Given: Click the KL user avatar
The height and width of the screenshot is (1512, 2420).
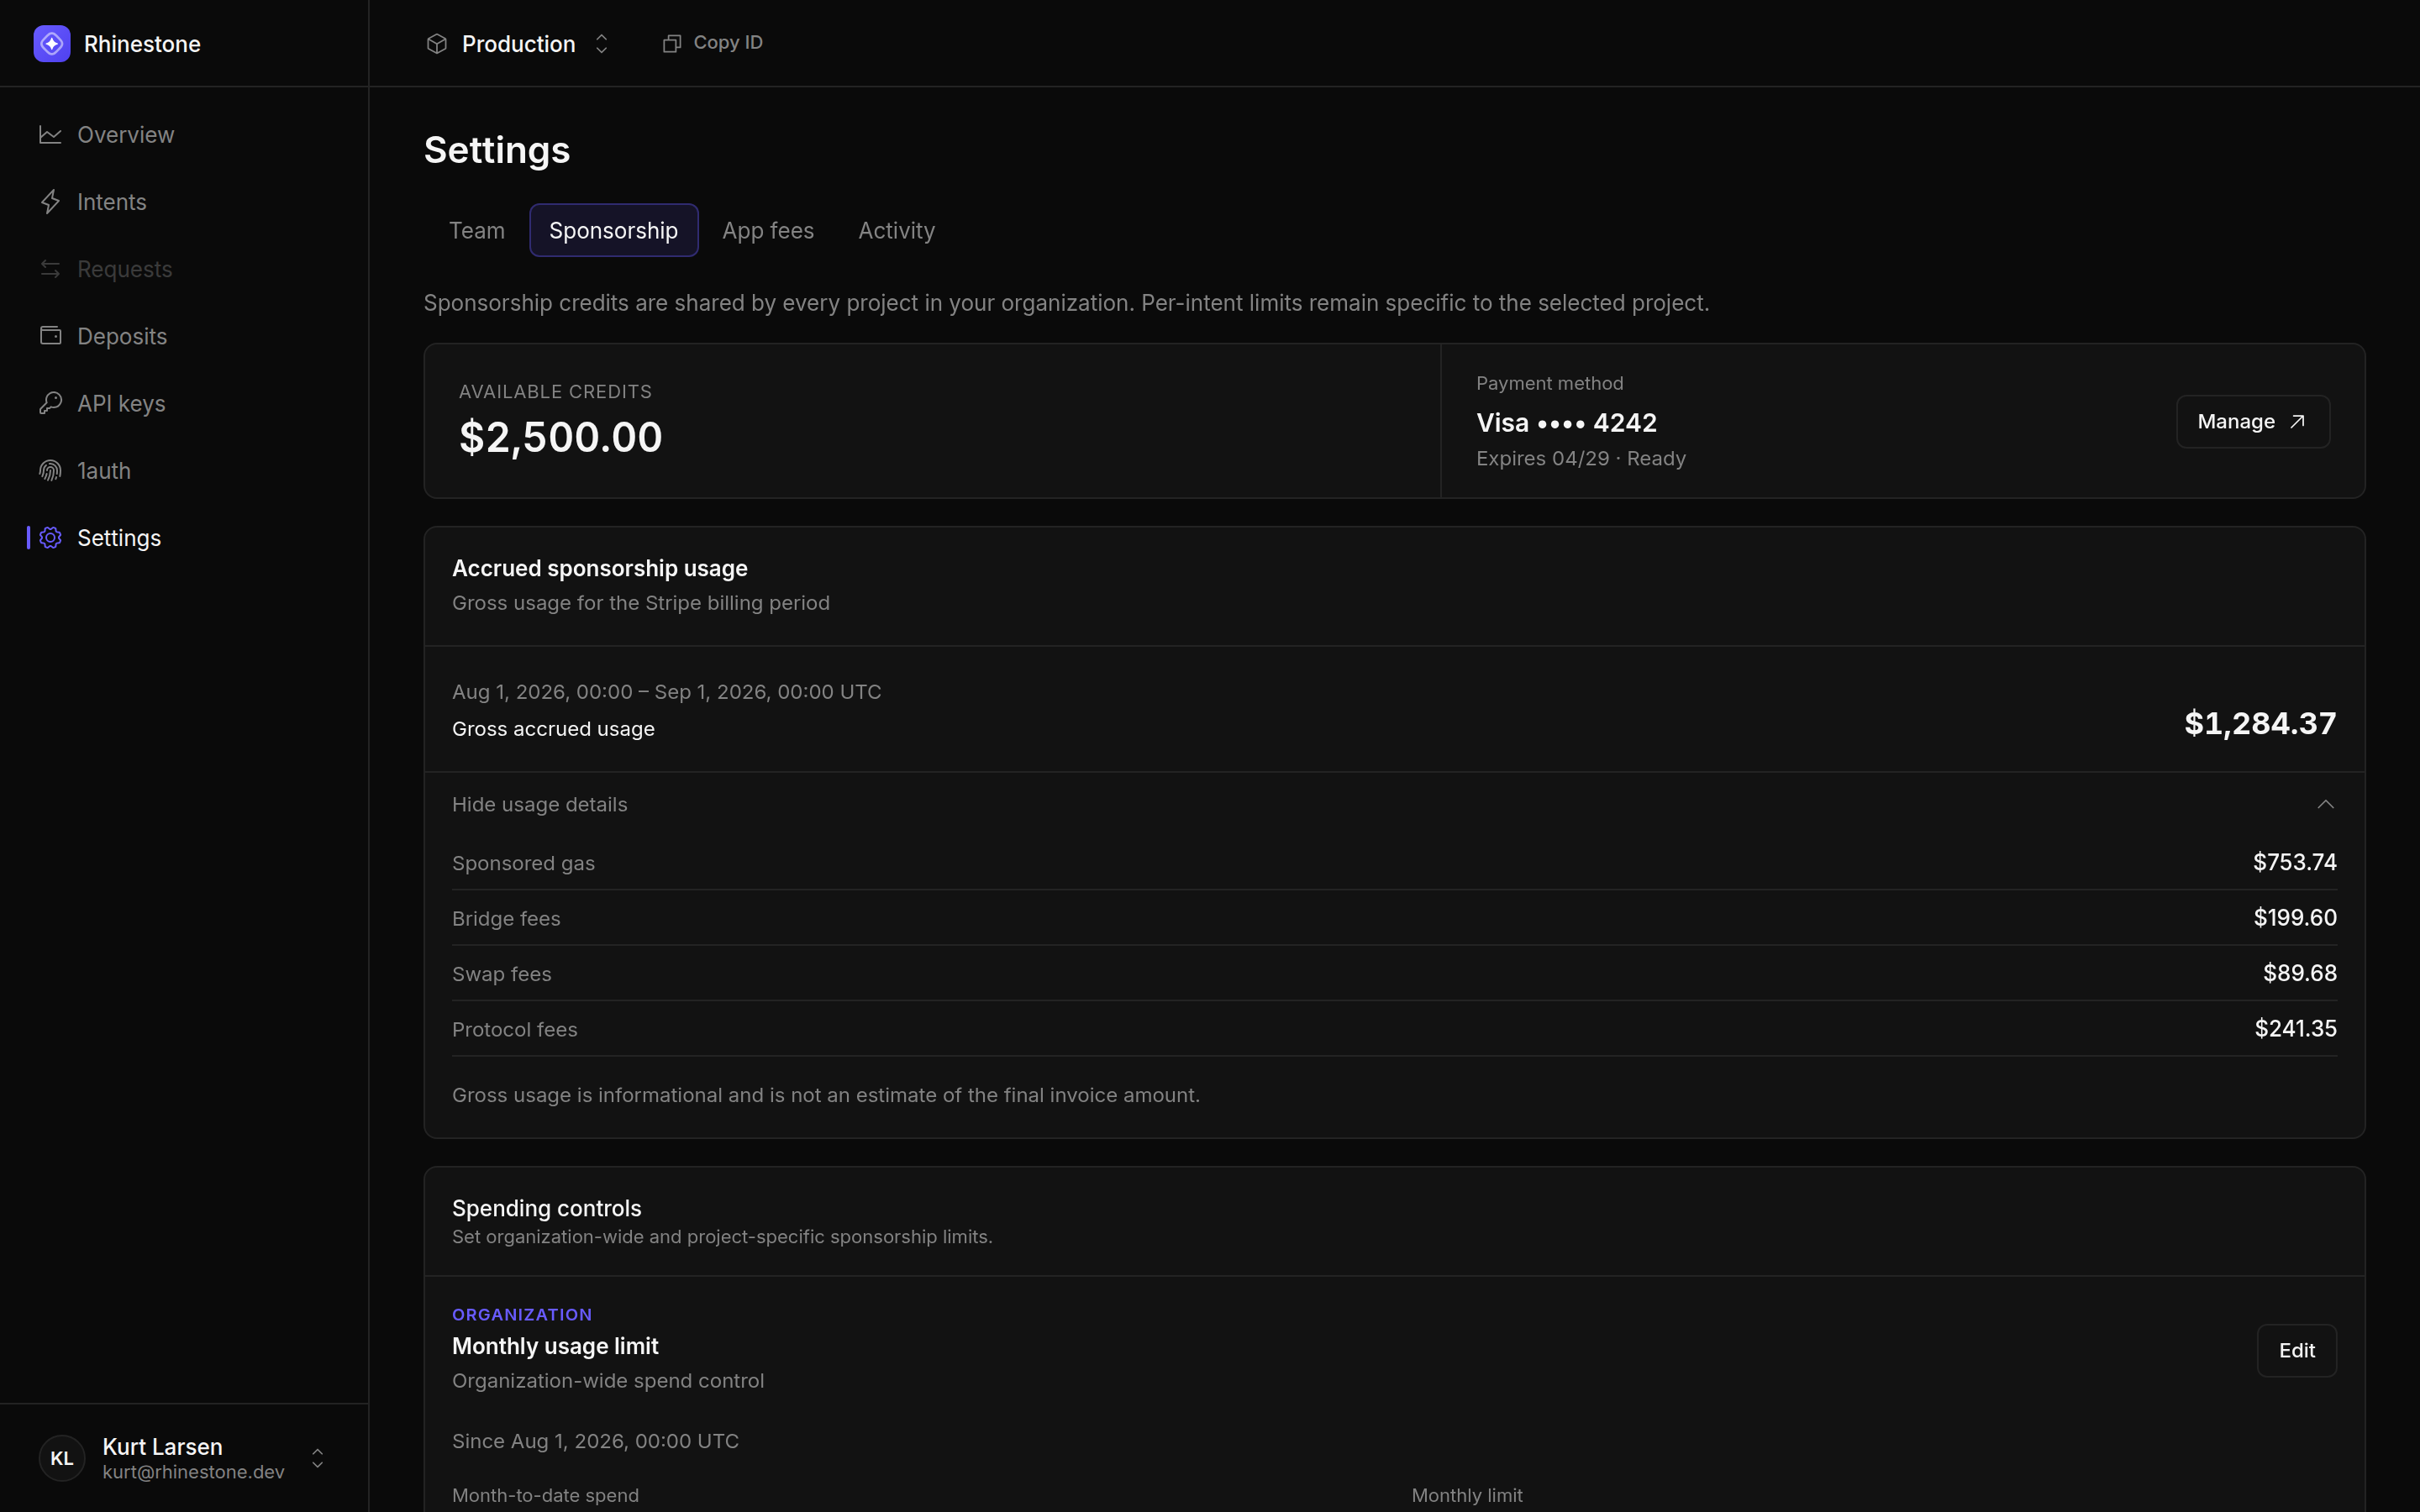Looking at the screenshot, I should (61, 1458).
